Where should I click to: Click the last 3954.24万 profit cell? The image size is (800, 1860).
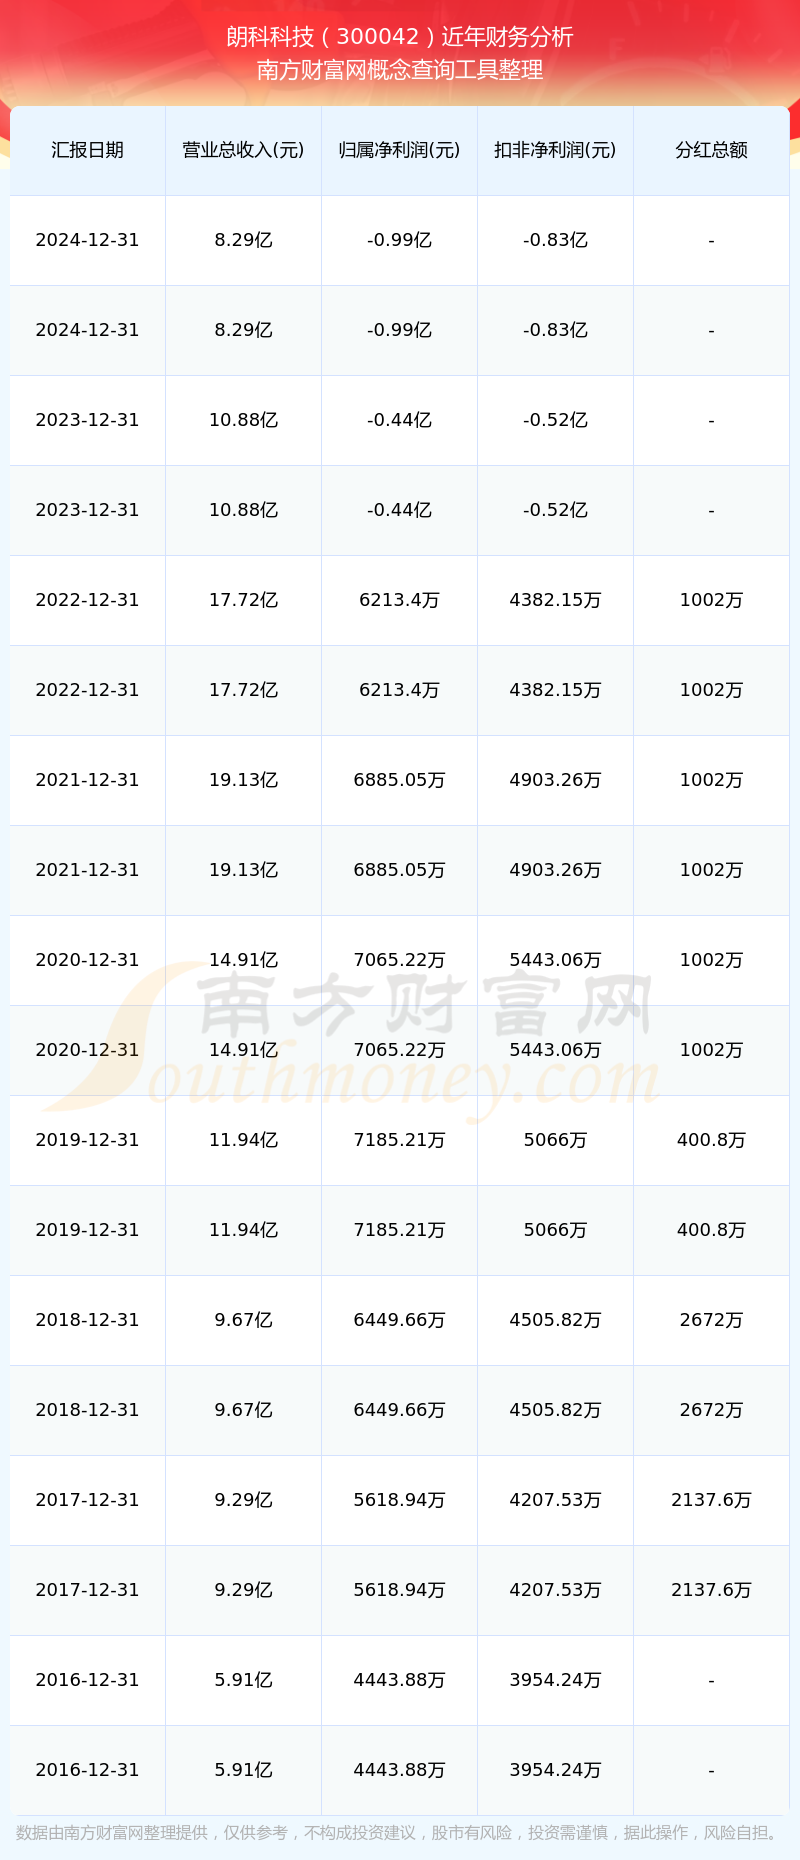tap(555, 1770)
